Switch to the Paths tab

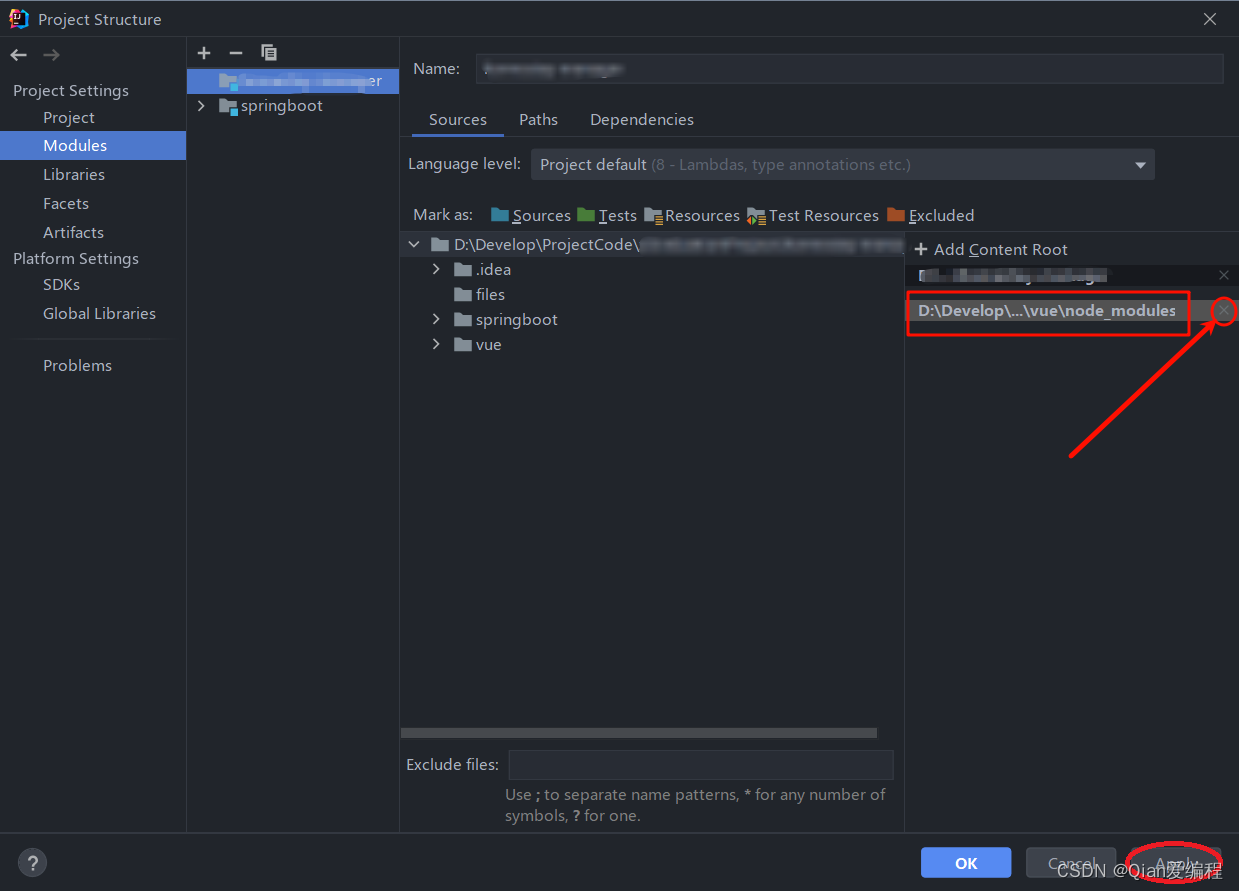pyautogui.click(x=538, y=119)
